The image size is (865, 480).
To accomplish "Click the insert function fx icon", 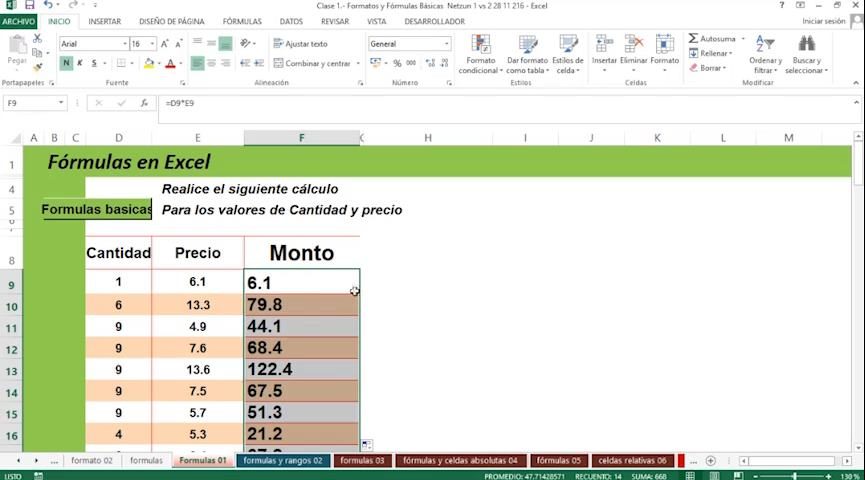I will point(144,103).
